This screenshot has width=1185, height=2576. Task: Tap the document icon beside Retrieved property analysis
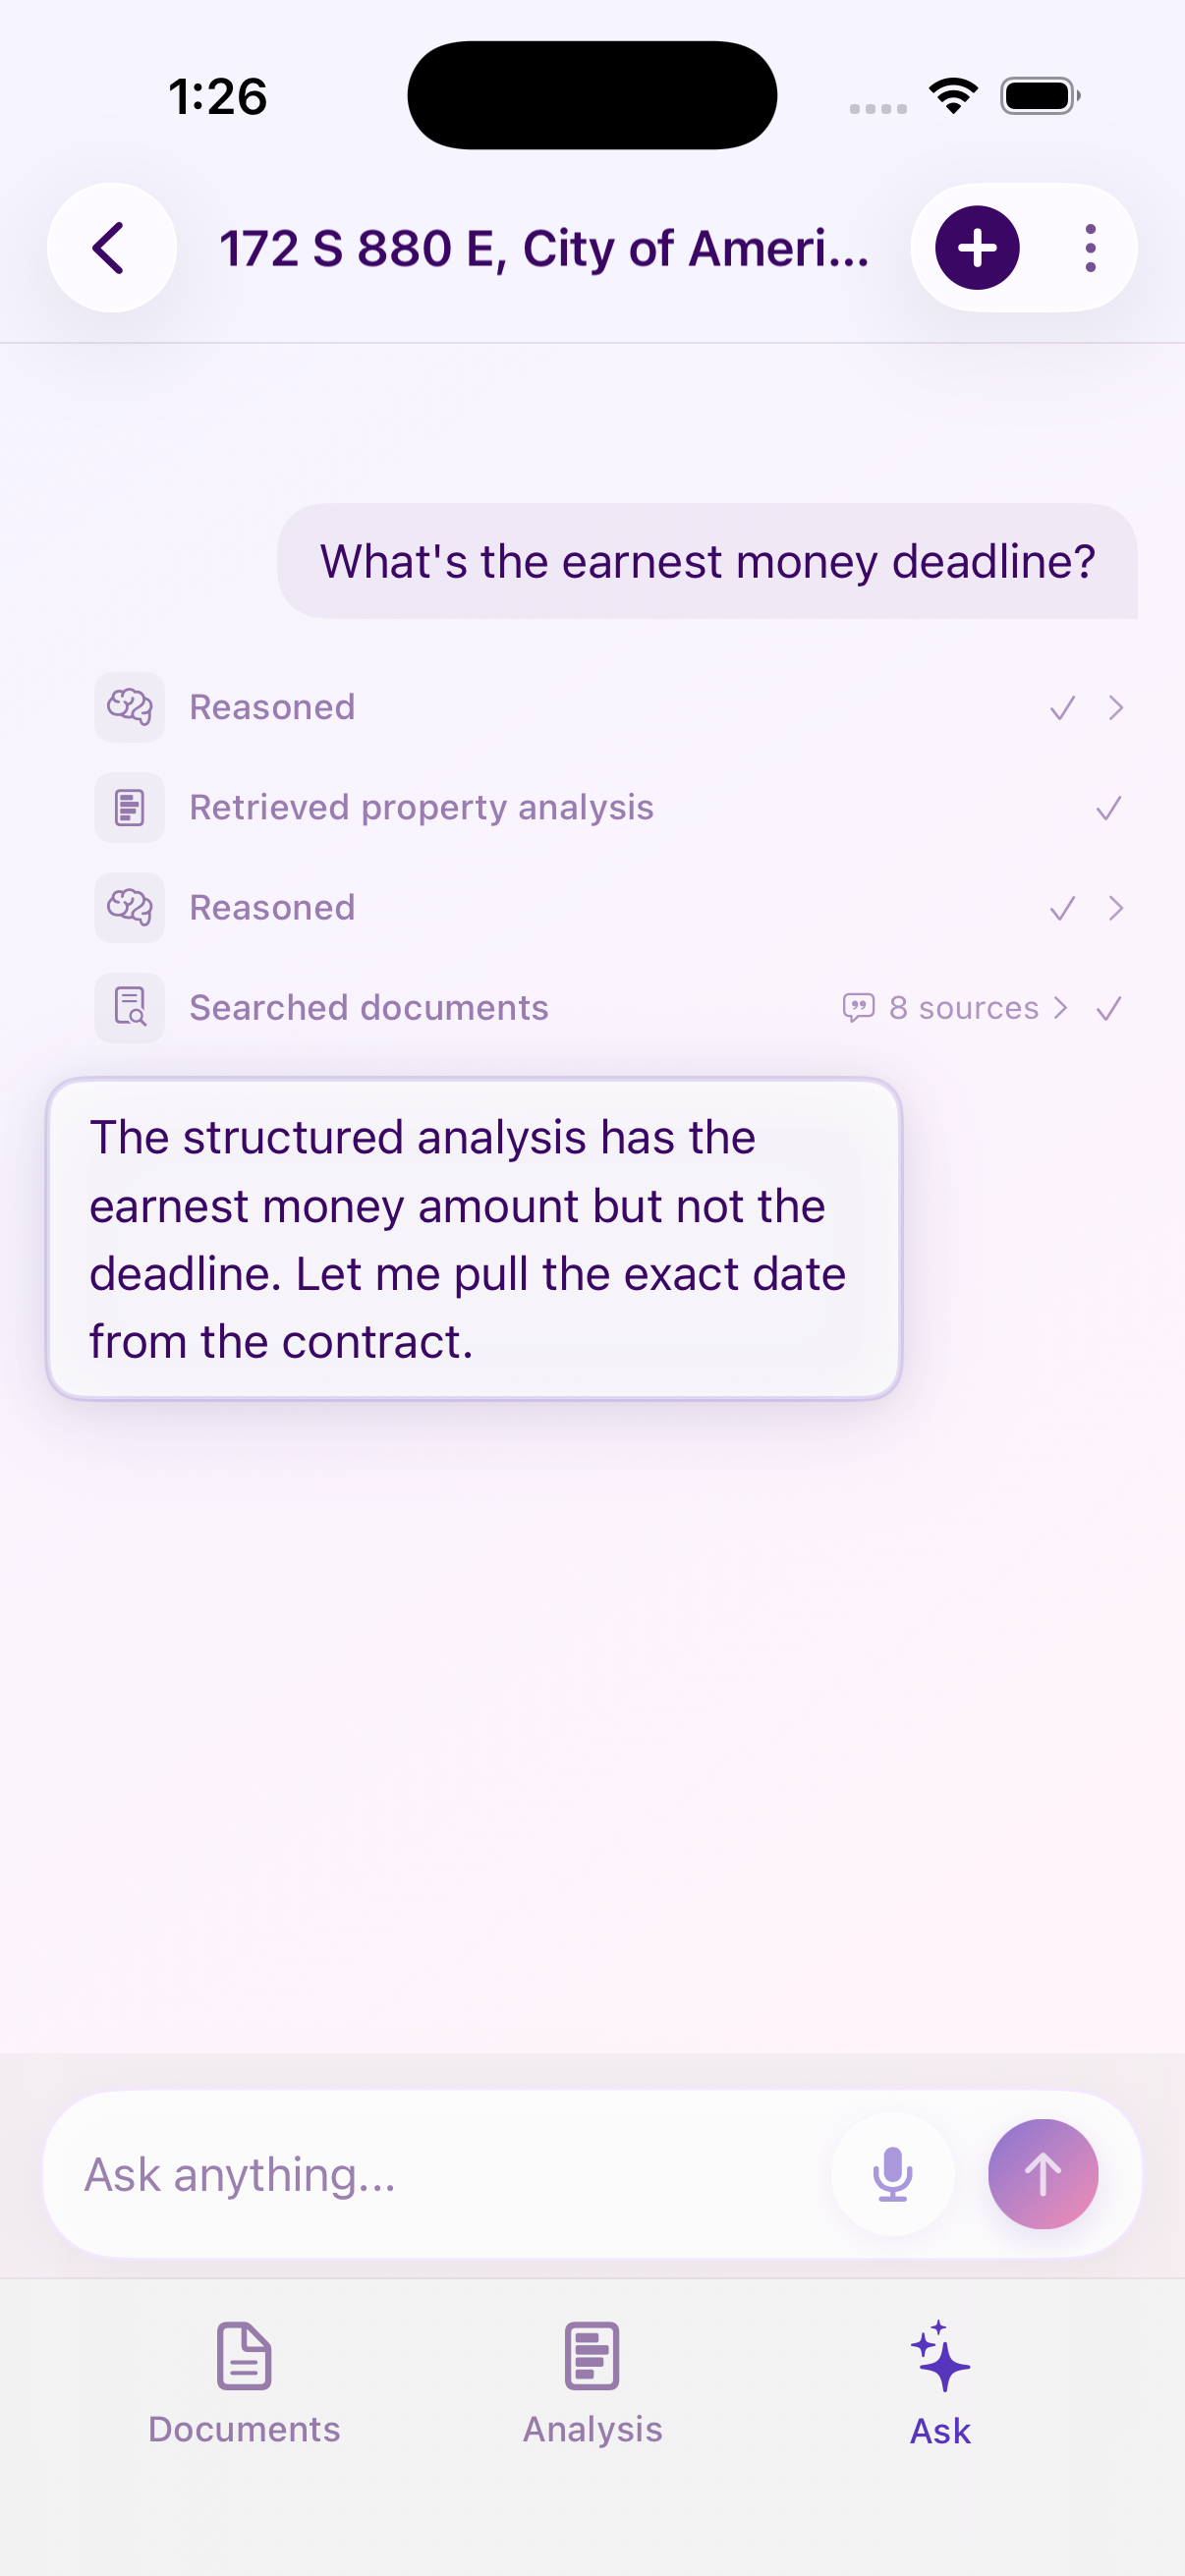point(130,807)
